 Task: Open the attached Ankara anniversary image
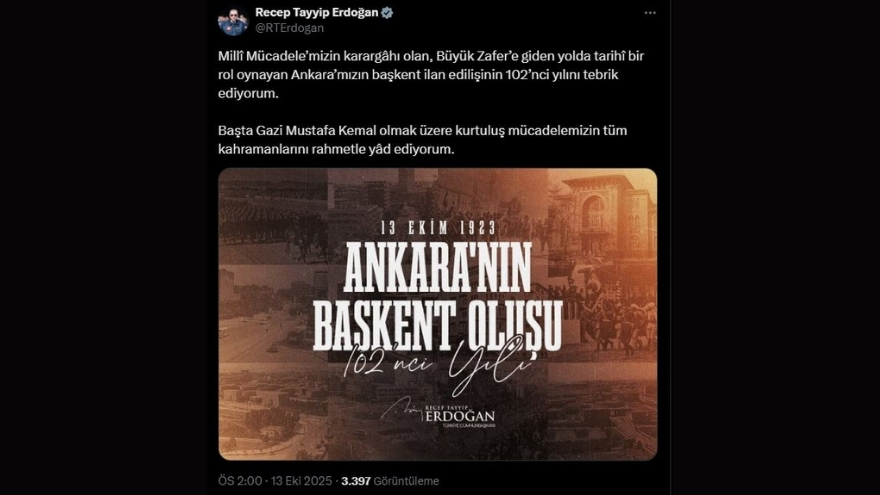438,314
